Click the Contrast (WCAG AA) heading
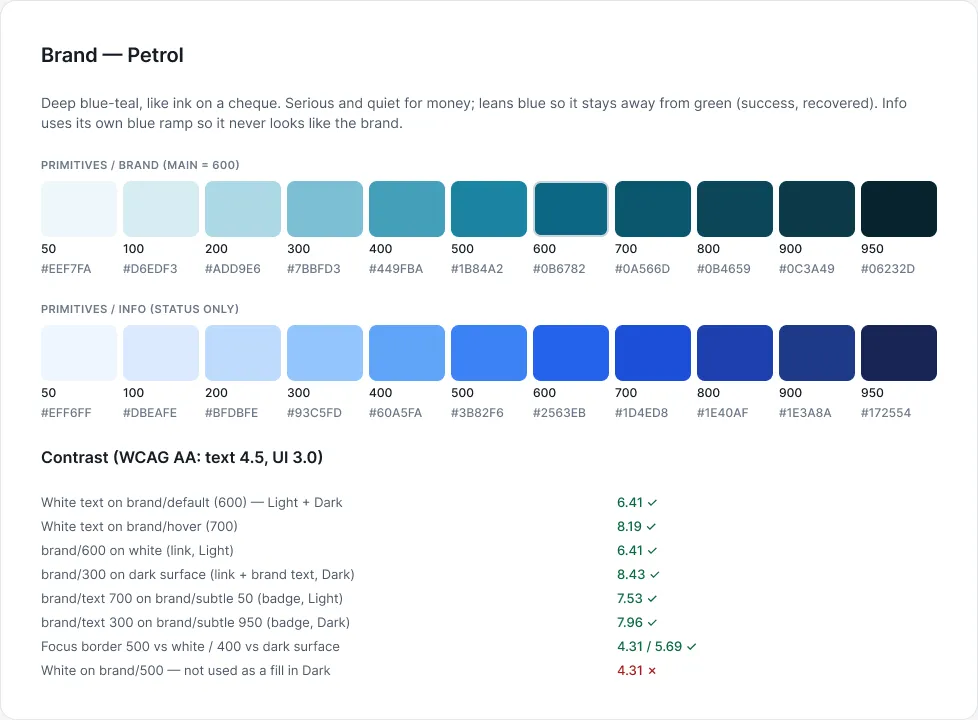Image resolution: width=978 pixels, height=720 pixels. (x=182, y=457)
